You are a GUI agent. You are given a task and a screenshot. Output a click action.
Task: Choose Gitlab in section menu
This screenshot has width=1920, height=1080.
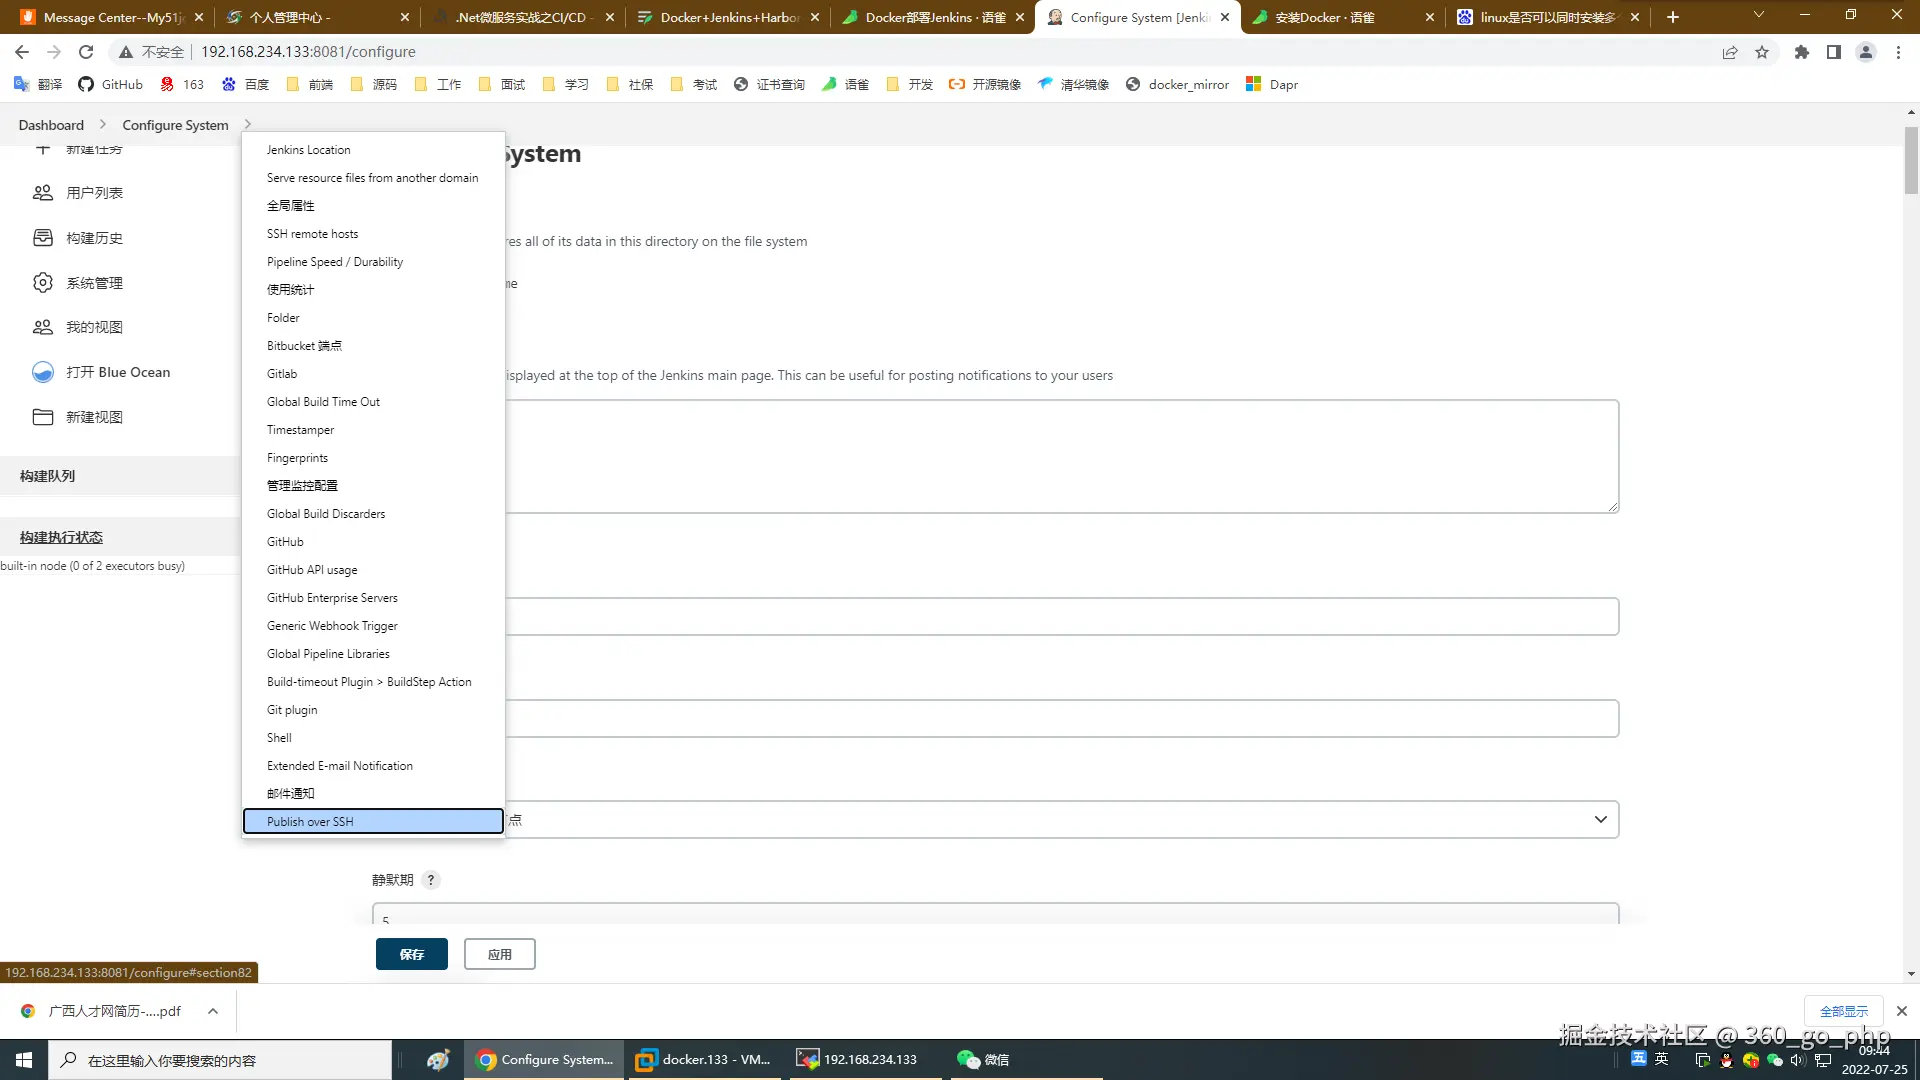pos(282,374)
